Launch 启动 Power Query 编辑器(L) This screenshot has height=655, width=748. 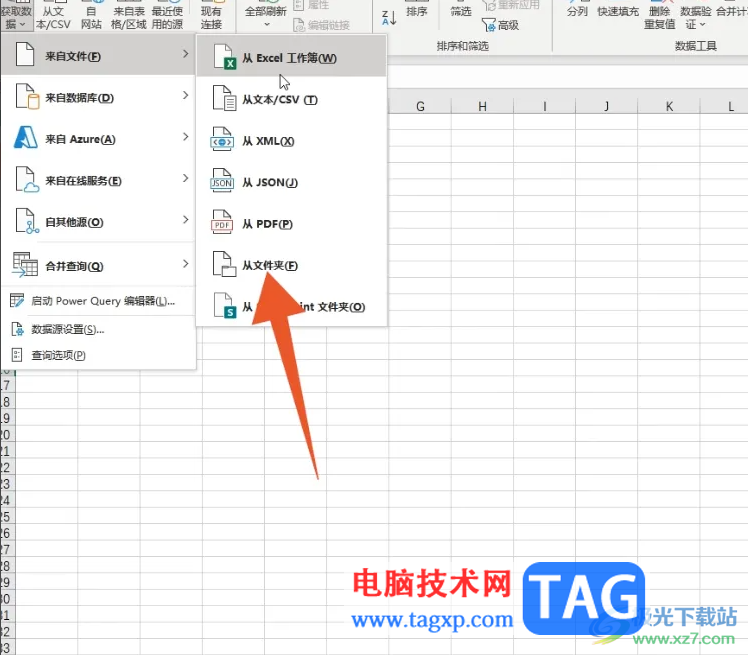[98, 301]
